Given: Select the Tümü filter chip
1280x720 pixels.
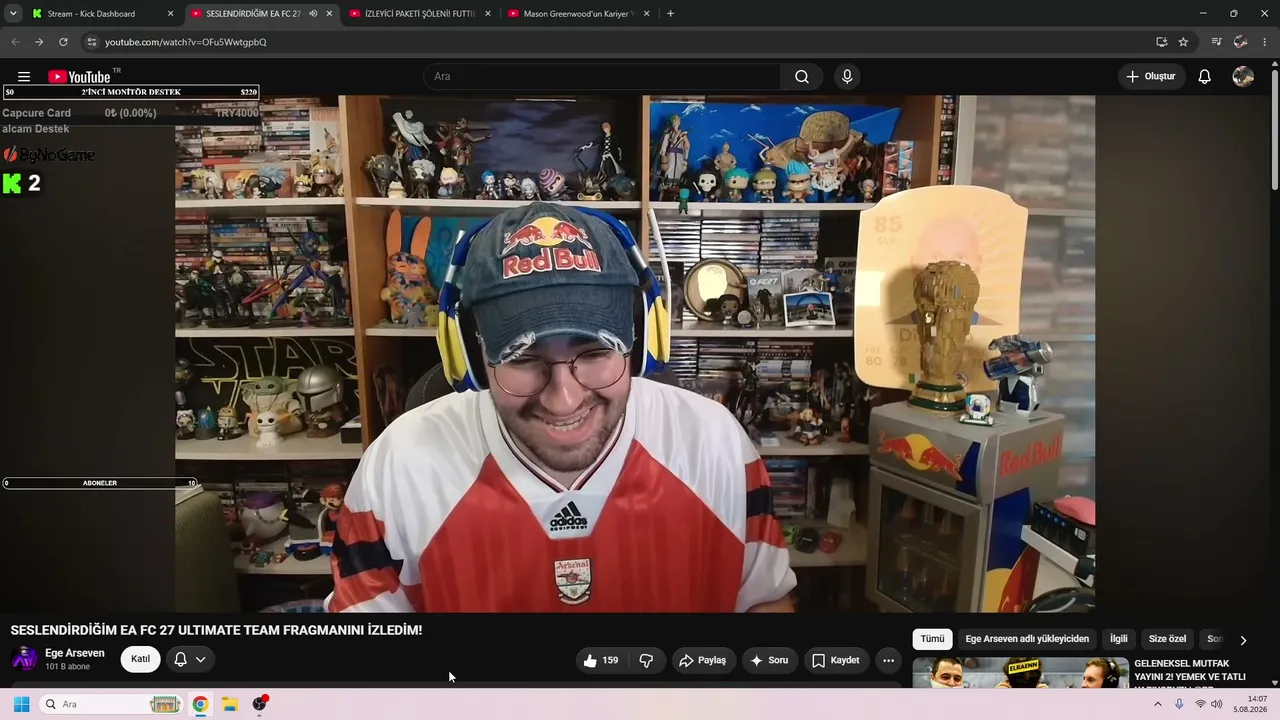Looking at the screenshot, I should tap(932, 639).
